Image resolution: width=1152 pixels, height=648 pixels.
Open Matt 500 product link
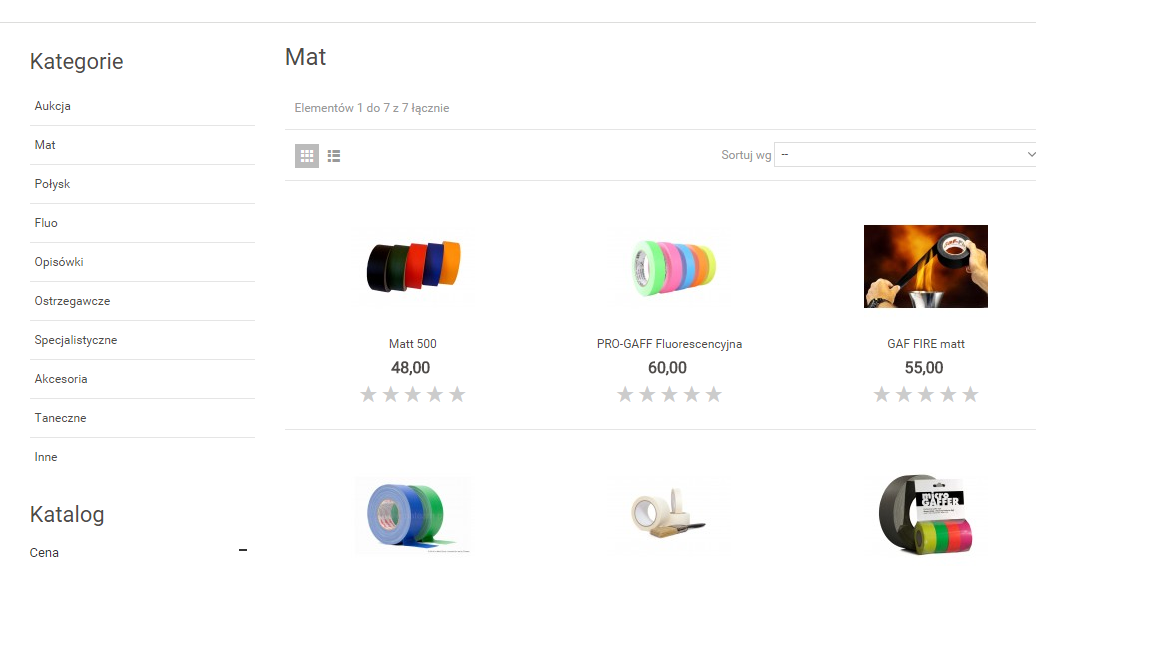tap(413, 344)
